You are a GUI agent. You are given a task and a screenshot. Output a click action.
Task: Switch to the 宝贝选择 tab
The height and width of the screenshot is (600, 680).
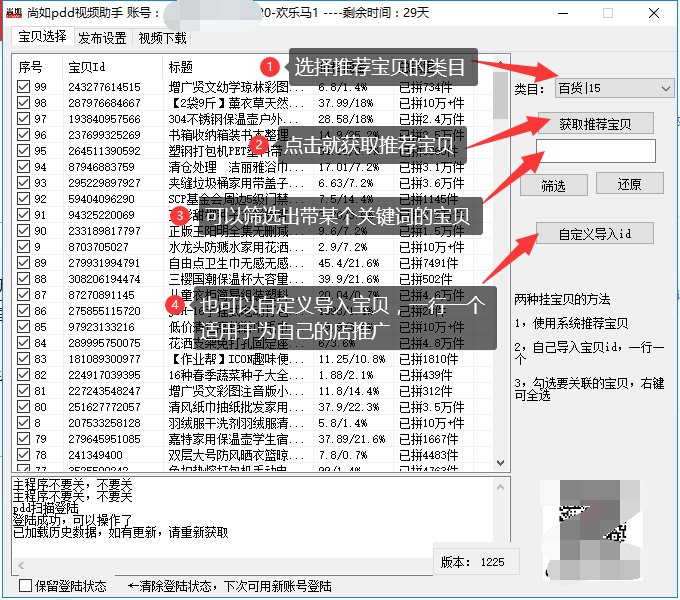[42, 36]
